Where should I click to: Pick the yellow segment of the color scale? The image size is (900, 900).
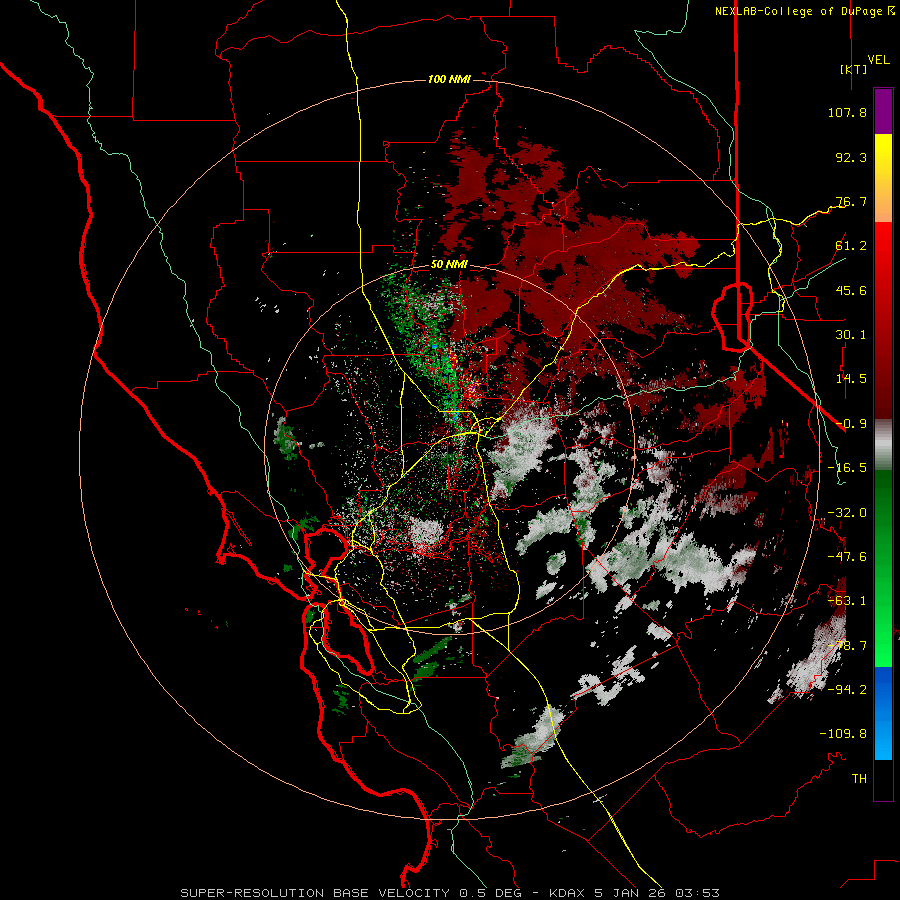point(883,158)
